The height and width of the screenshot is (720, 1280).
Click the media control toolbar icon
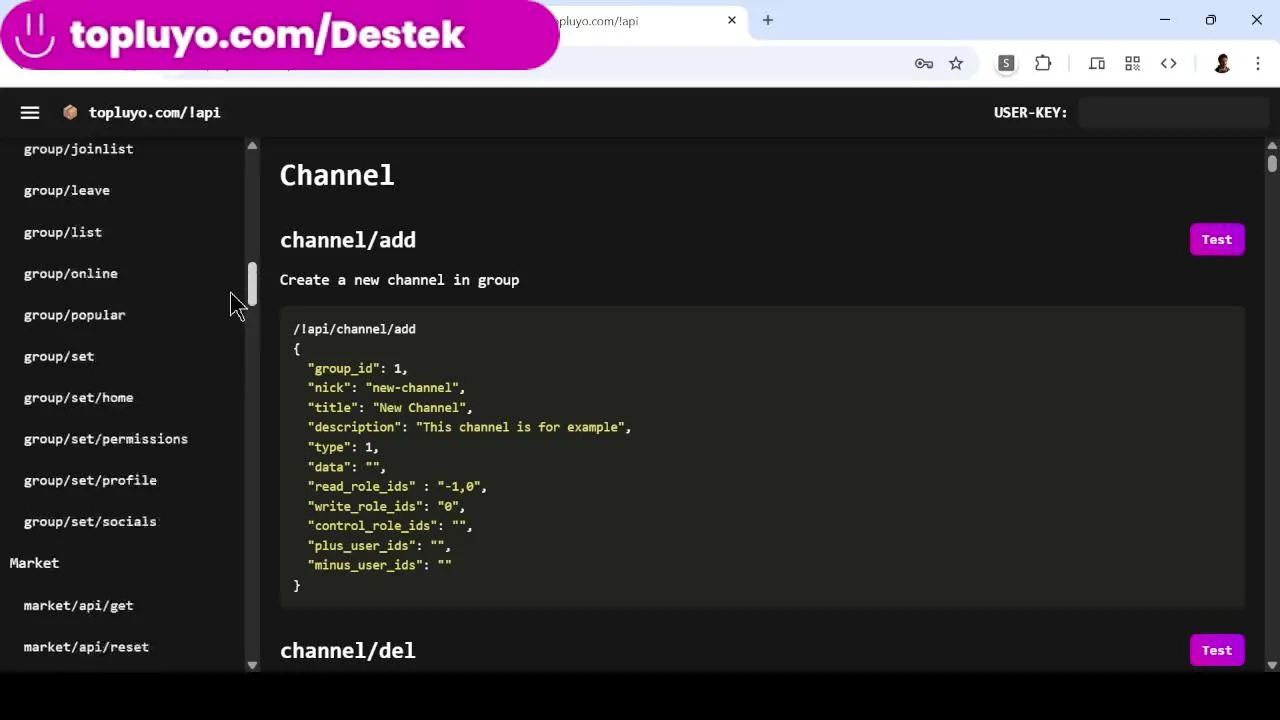point(1097,64)
